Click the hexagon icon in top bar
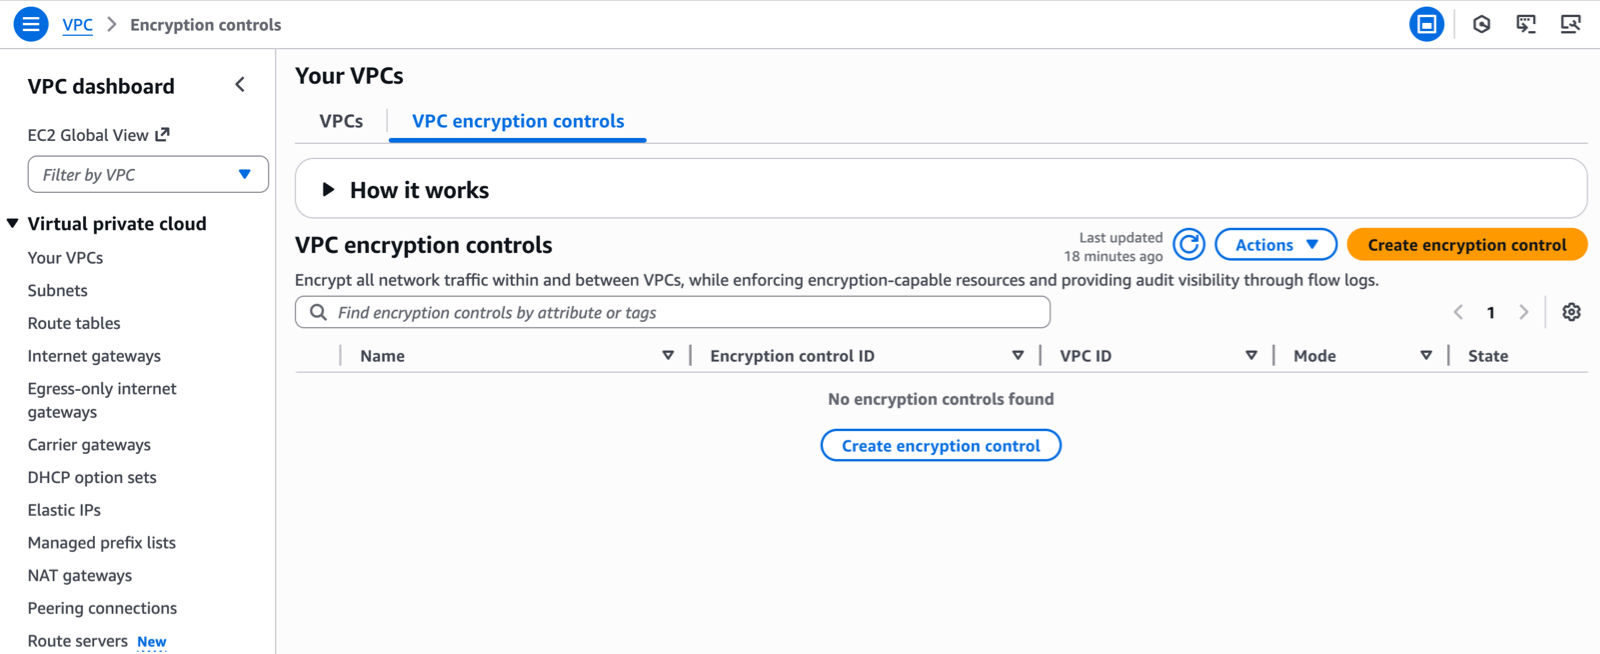 click(1481, 24)
